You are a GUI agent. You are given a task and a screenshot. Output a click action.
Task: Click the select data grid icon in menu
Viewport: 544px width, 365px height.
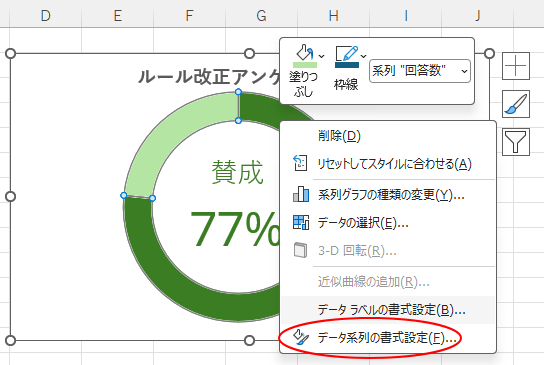[x=301, y=222]
